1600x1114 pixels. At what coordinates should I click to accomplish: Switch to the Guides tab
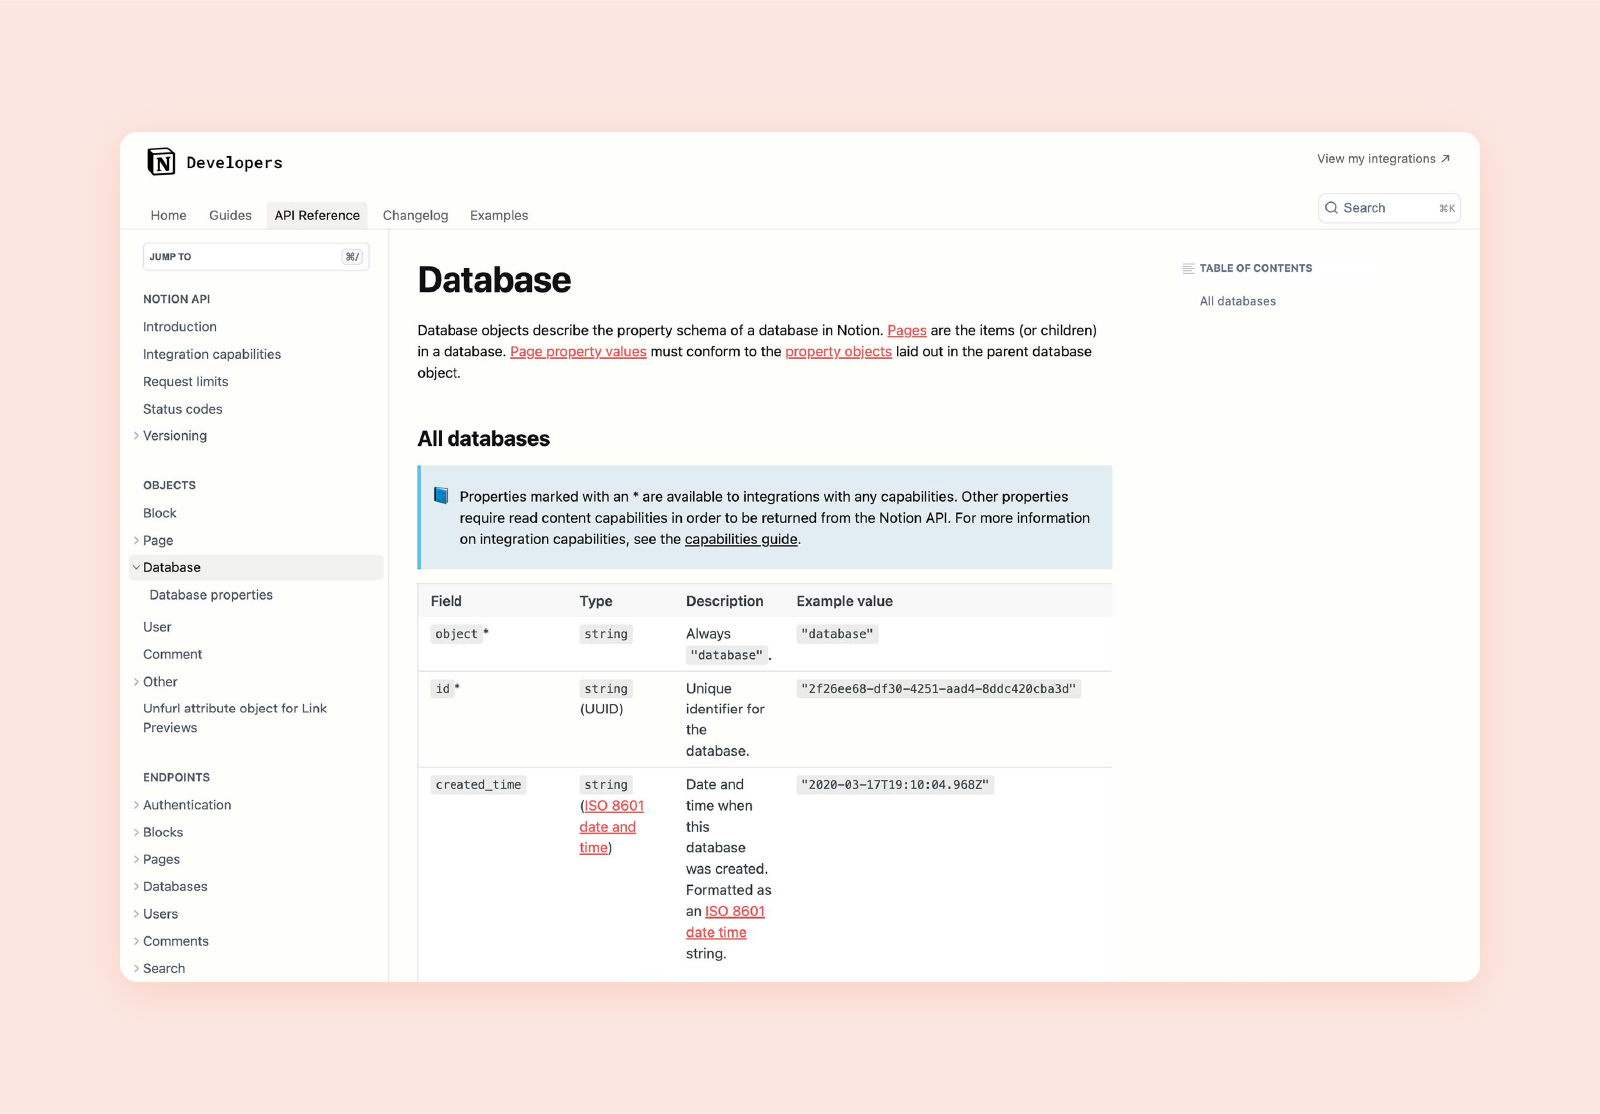click(x=230, y=215)
